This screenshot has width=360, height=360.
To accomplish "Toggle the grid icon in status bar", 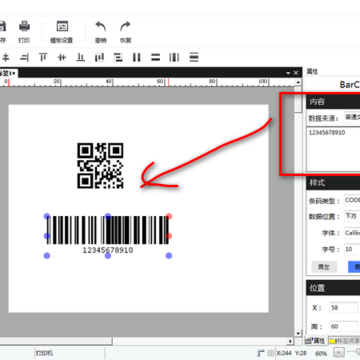I will coord(271,353).
